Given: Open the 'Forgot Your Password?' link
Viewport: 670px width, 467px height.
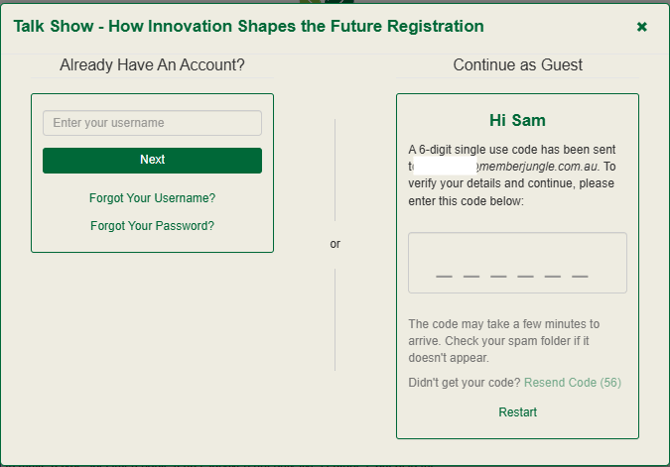Looking at the screenshot, I should pos(152,226).
